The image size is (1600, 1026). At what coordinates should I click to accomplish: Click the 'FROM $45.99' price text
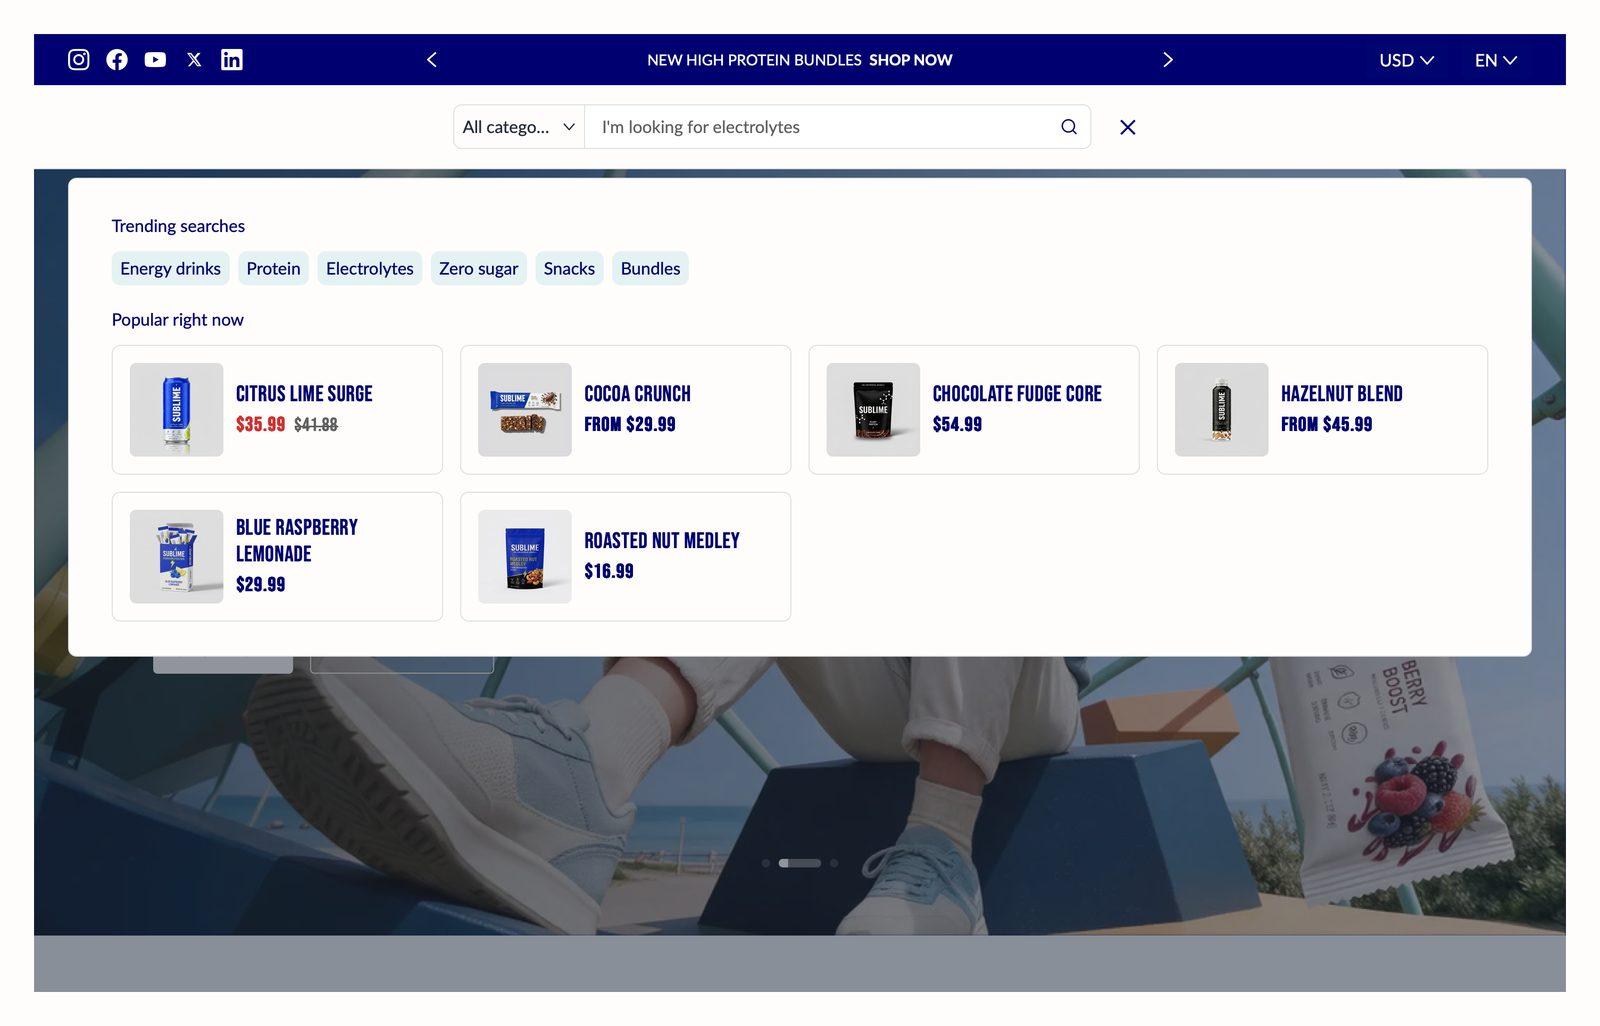(1327, 424)
